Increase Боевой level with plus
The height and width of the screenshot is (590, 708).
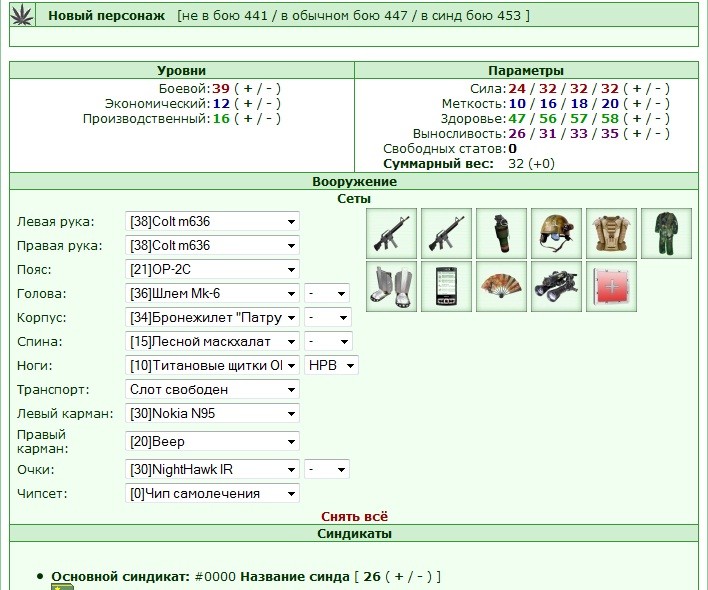tap(247, 88)
